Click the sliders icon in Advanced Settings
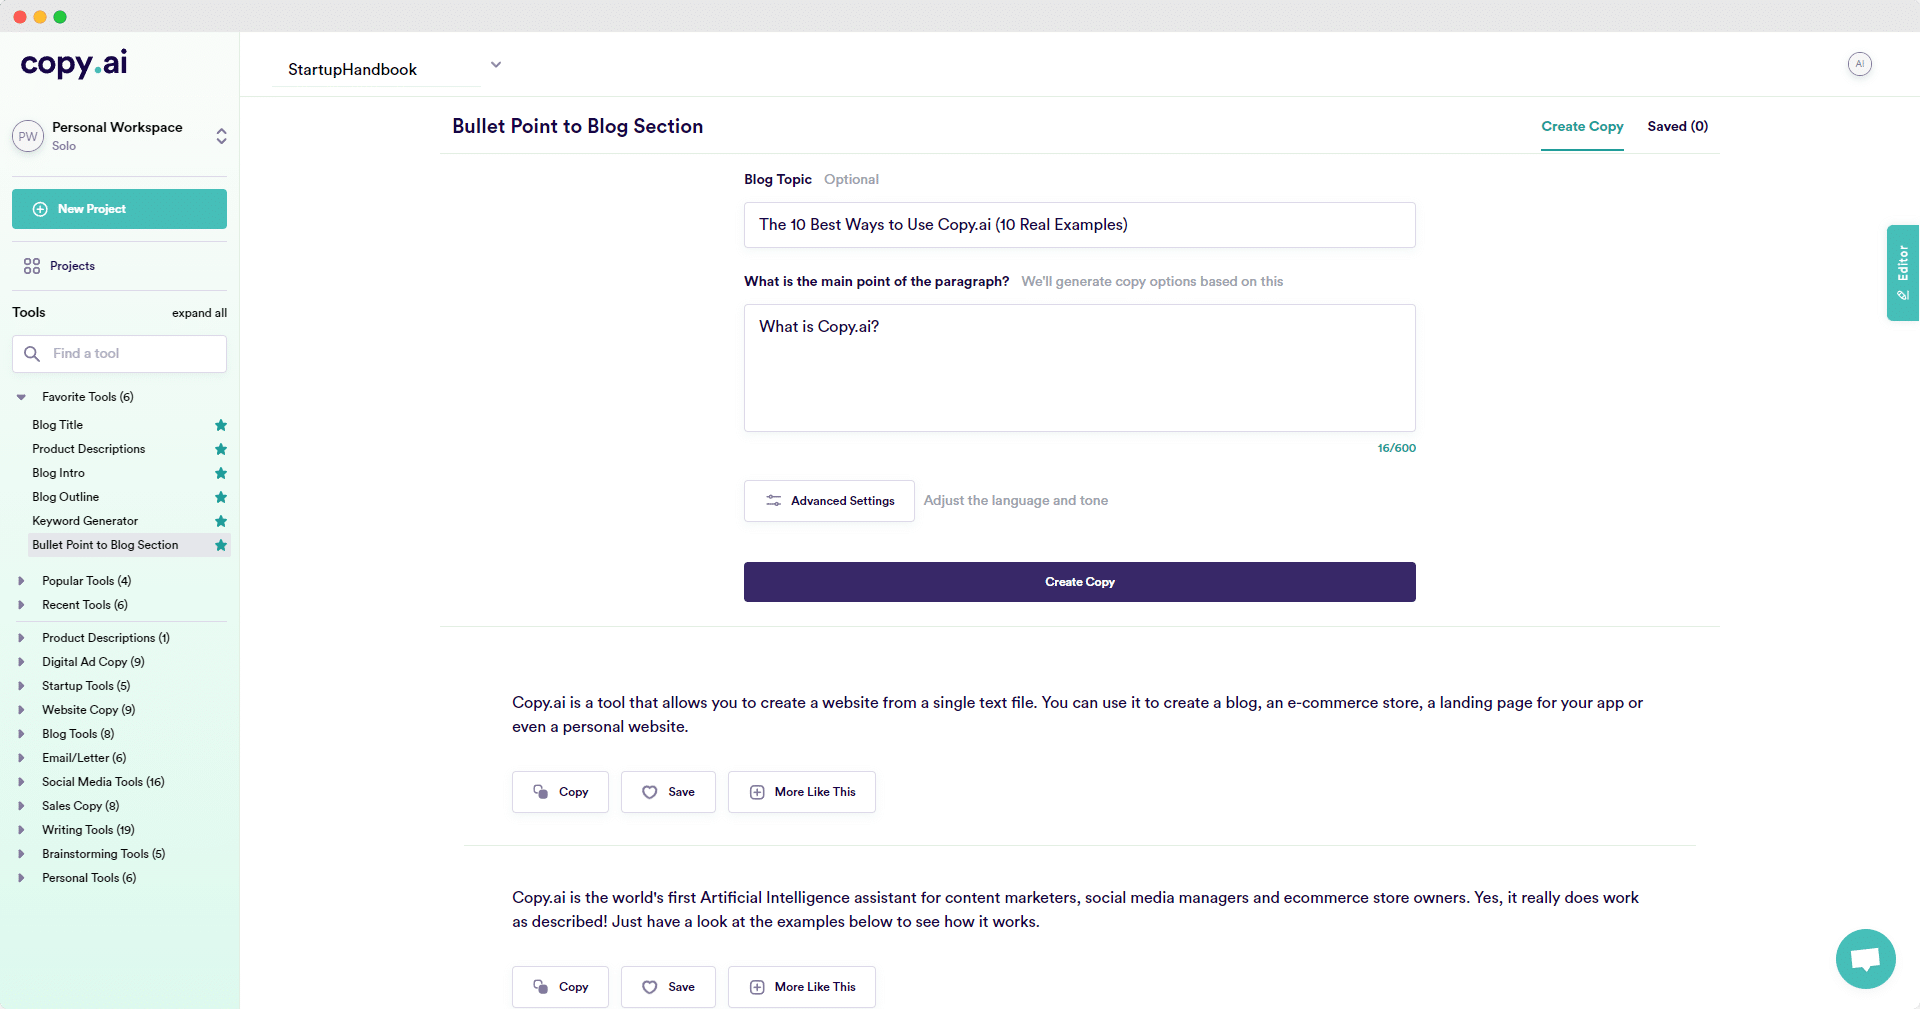The image size is (1920, 1009). point(773,501)
